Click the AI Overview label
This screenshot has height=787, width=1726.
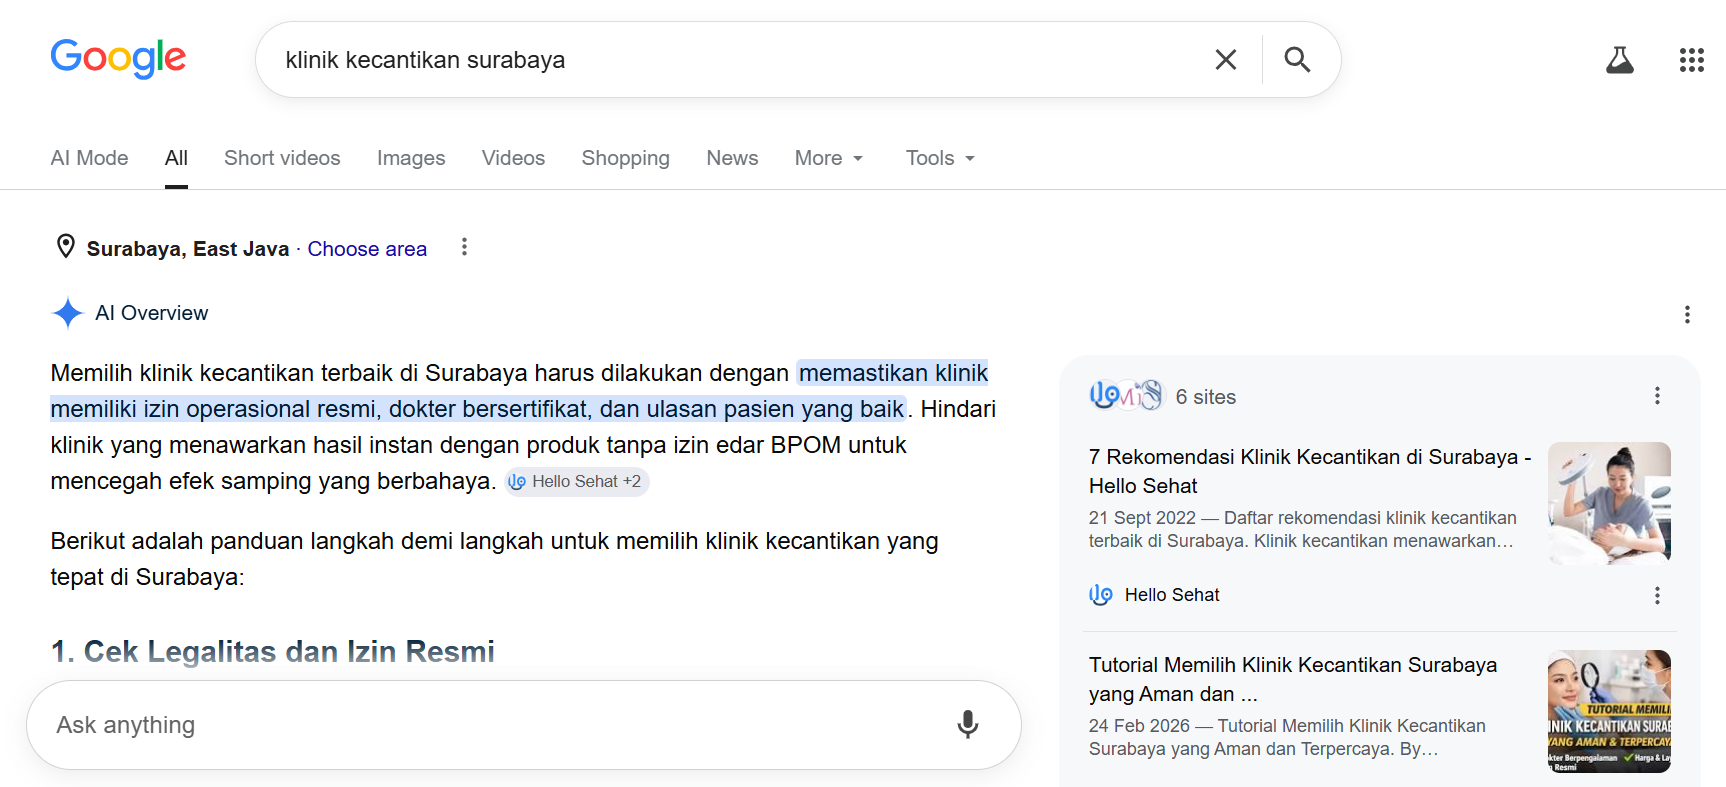[x=152, y=313]
